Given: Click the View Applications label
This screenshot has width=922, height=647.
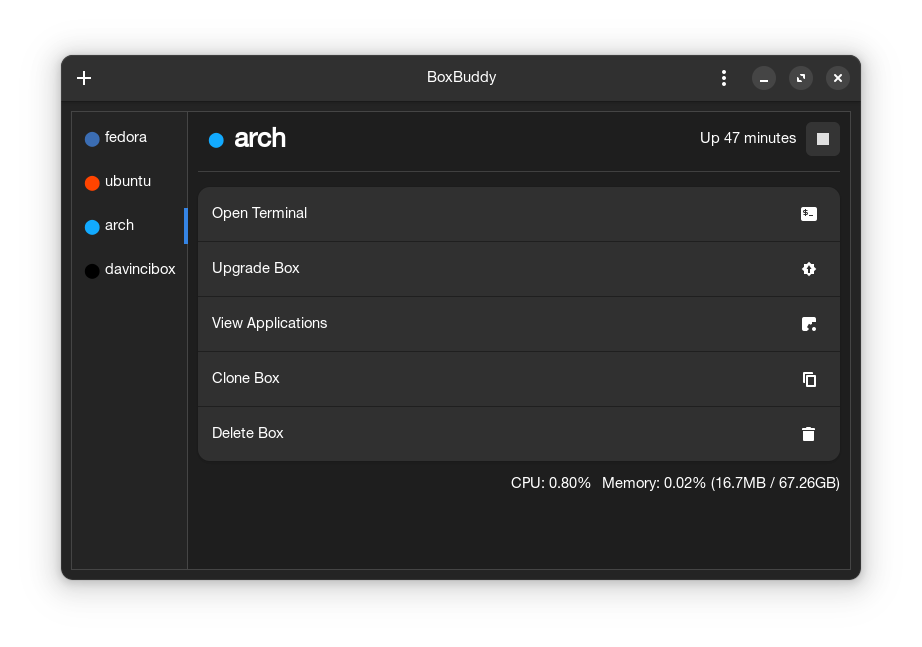Looking at the screenshot, I should click(269, 323).
